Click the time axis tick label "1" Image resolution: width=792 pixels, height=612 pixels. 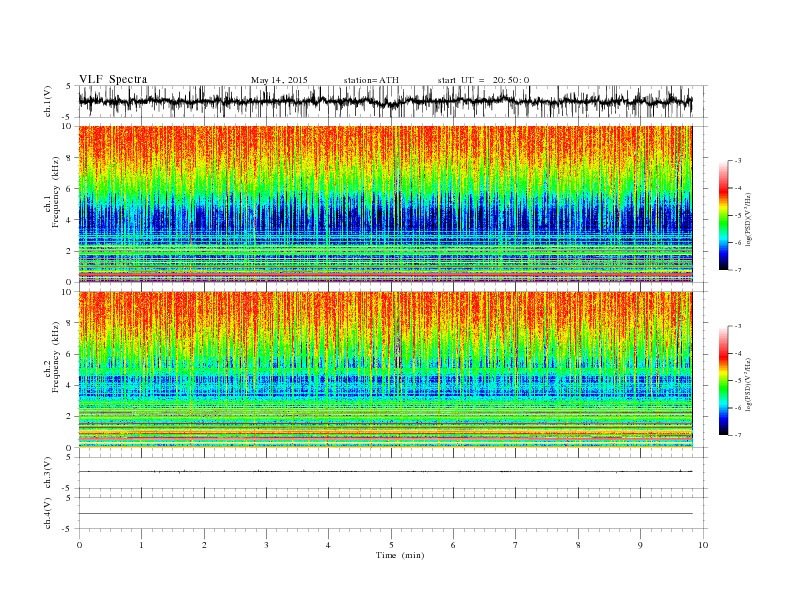coord(141,545)
